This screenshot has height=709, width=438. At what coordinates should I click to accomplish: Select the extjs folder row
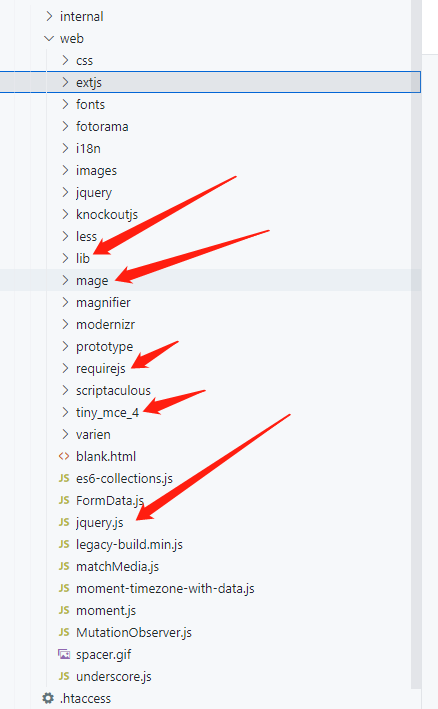[x=210, y=82]
